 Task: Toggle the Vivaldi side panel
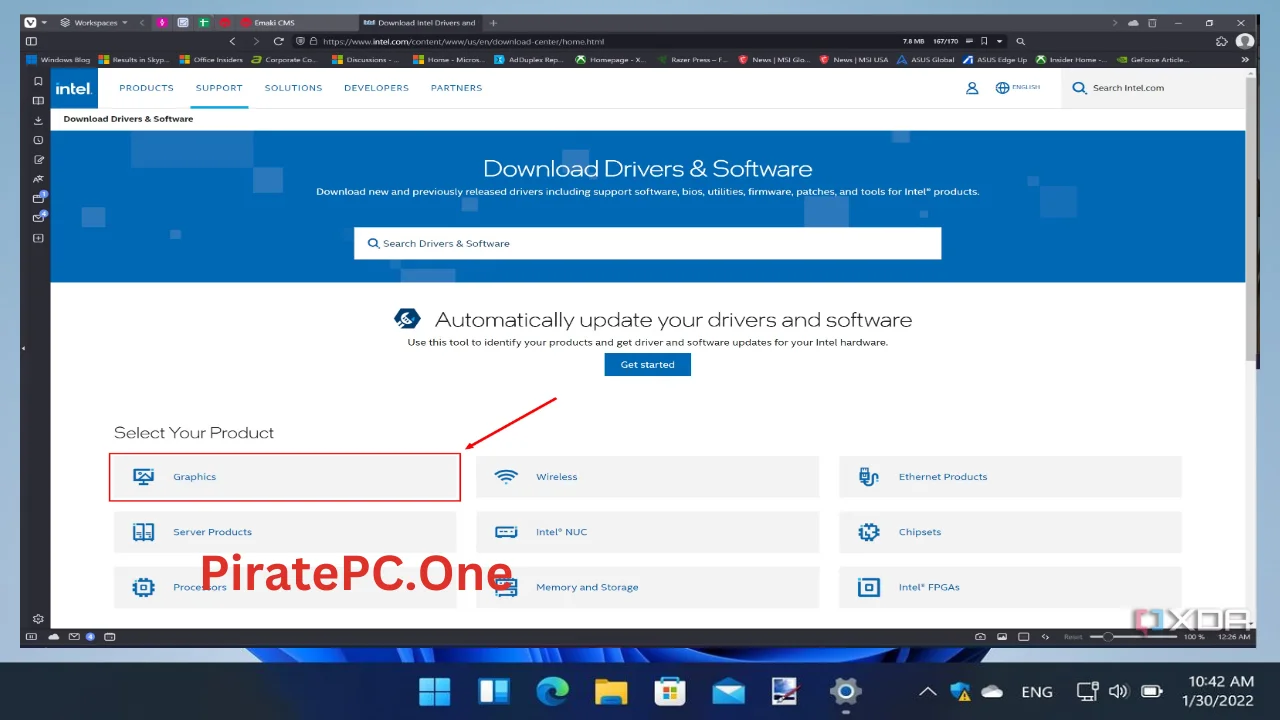31,41
